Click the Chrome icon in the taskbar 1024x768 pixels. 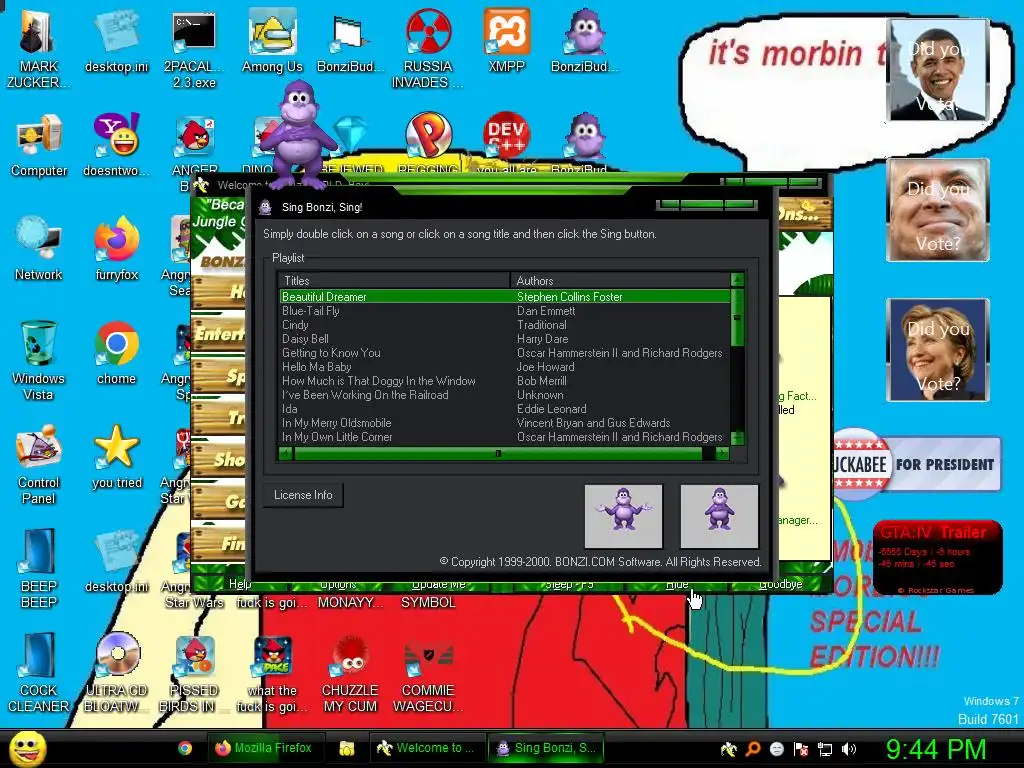coord(185,748)
